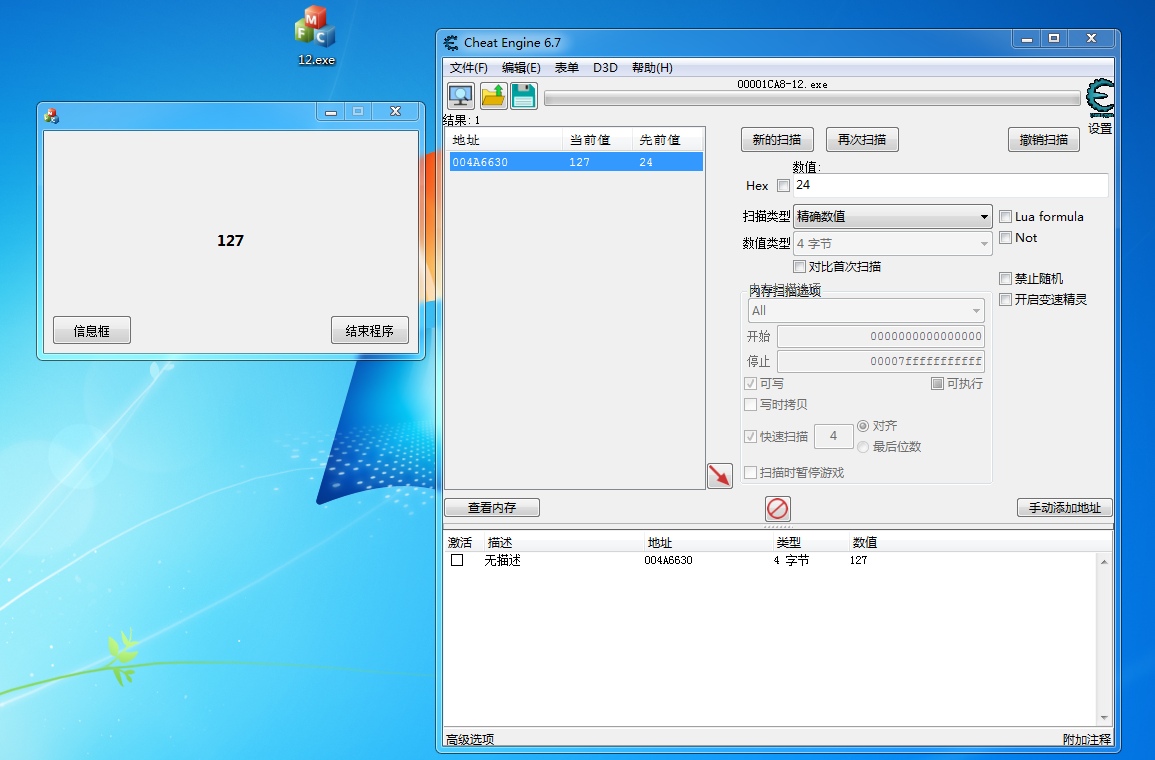
Task: Click the 地址 column header in results
Action: (x=505, y=140)
